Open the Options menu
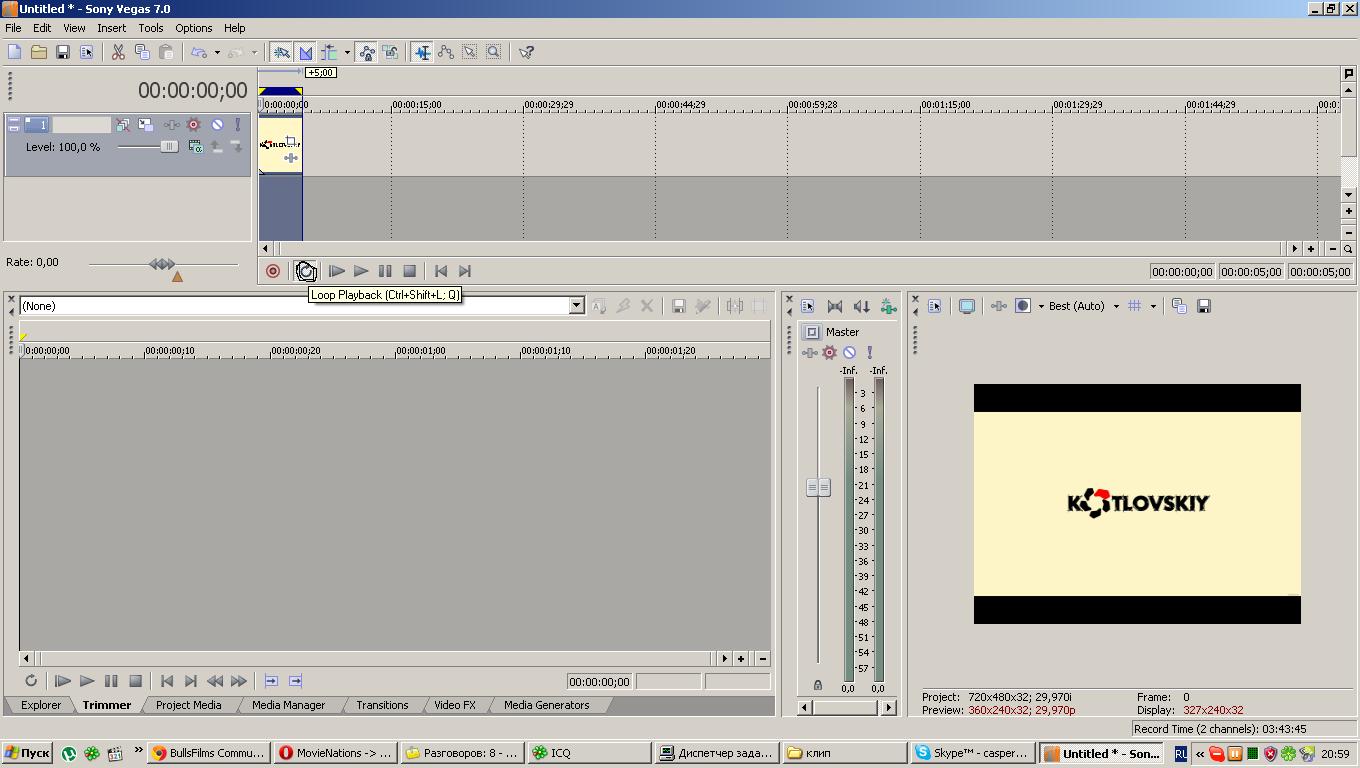 [x=194, y=28]
